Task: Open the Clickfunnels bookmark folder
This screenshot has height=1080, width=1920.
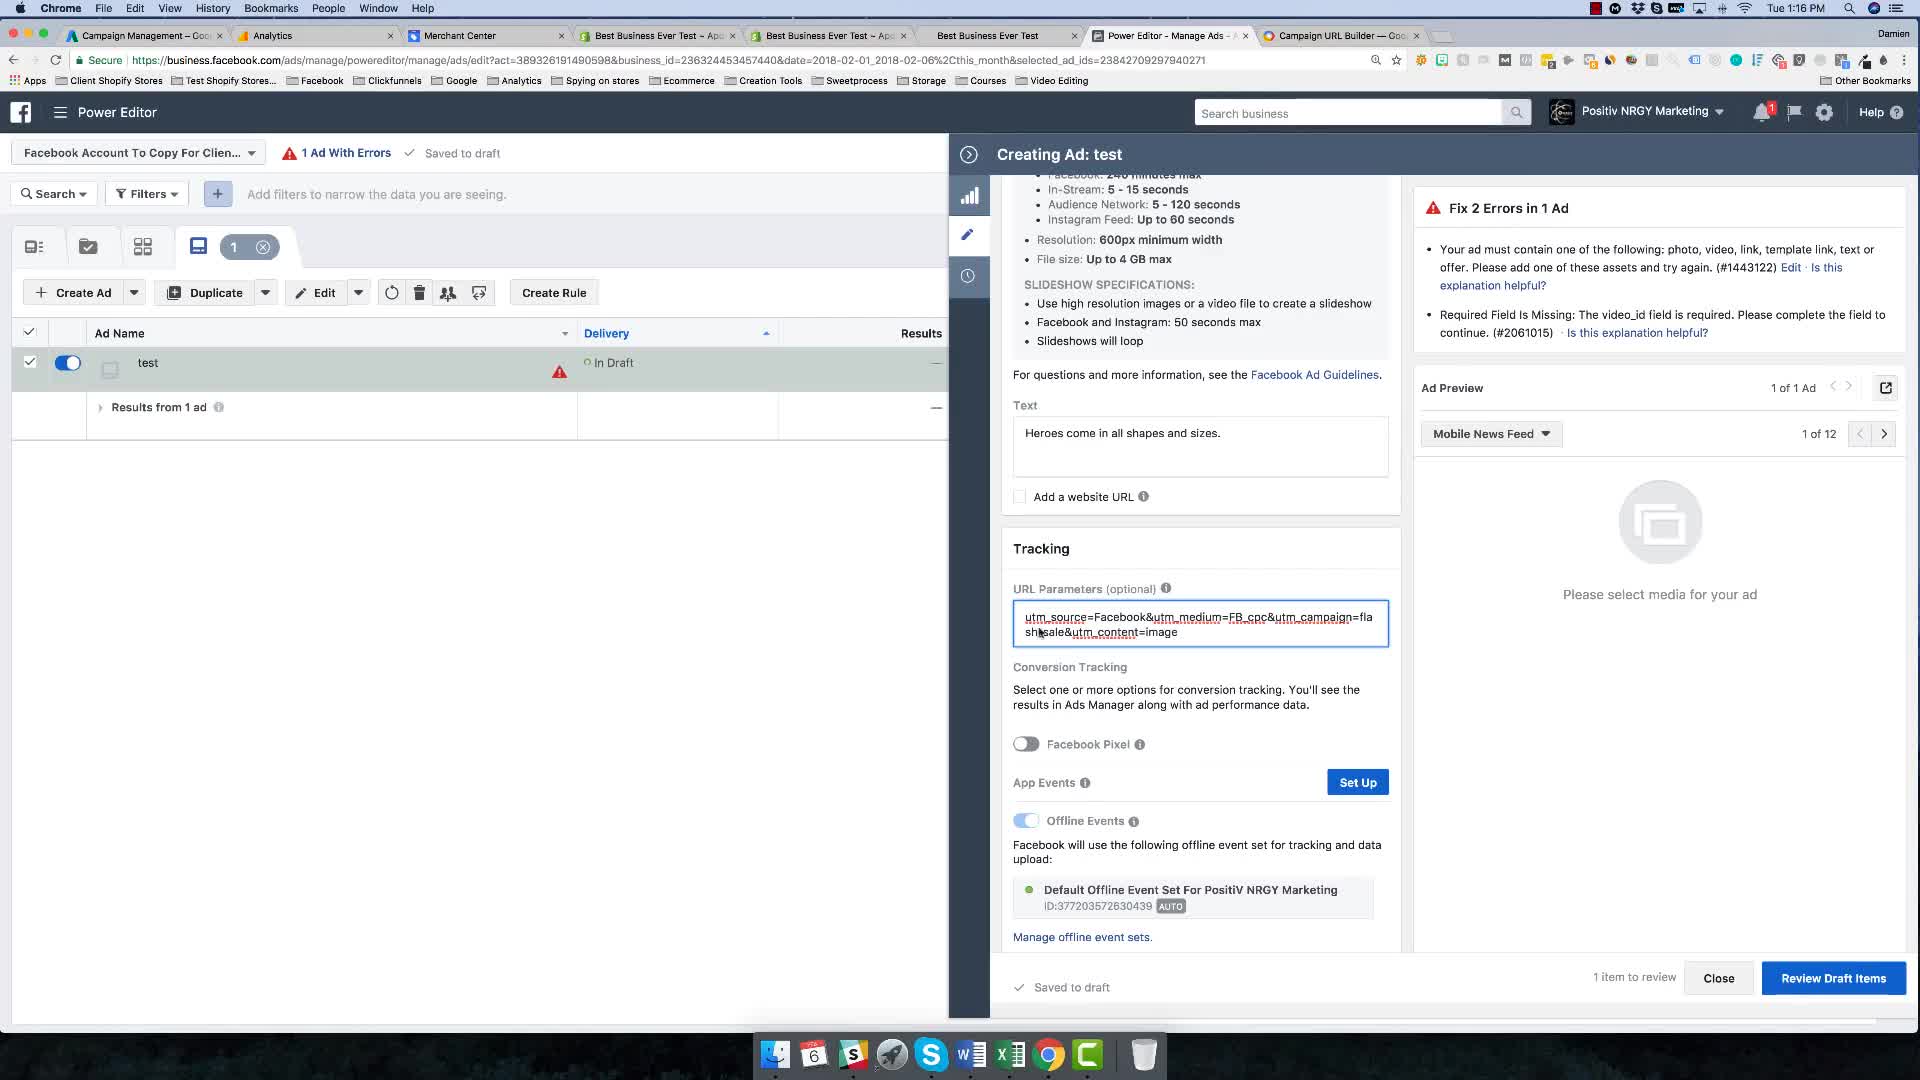Action: tap(387, 81)
